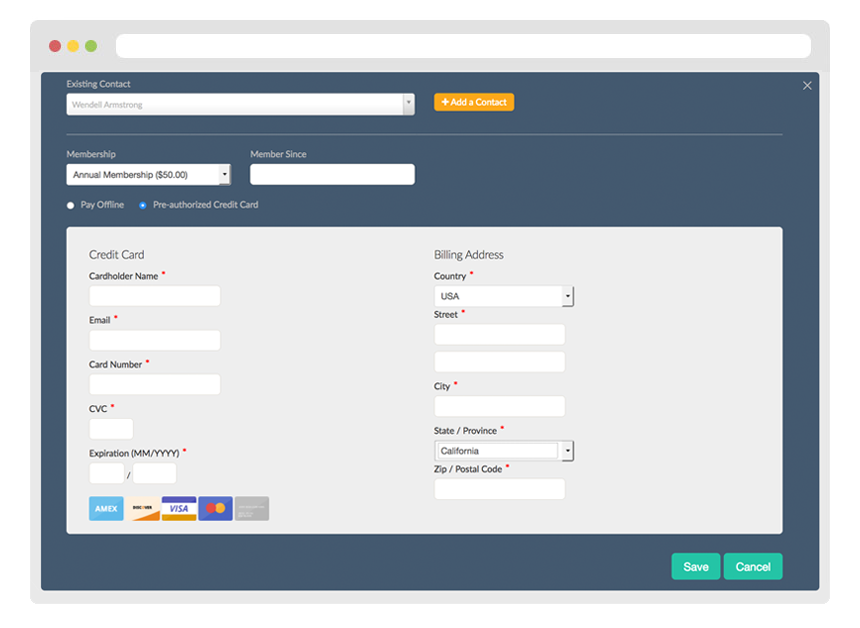Save the membership payment form
860x628 pixels.
[x=695, y=566]
